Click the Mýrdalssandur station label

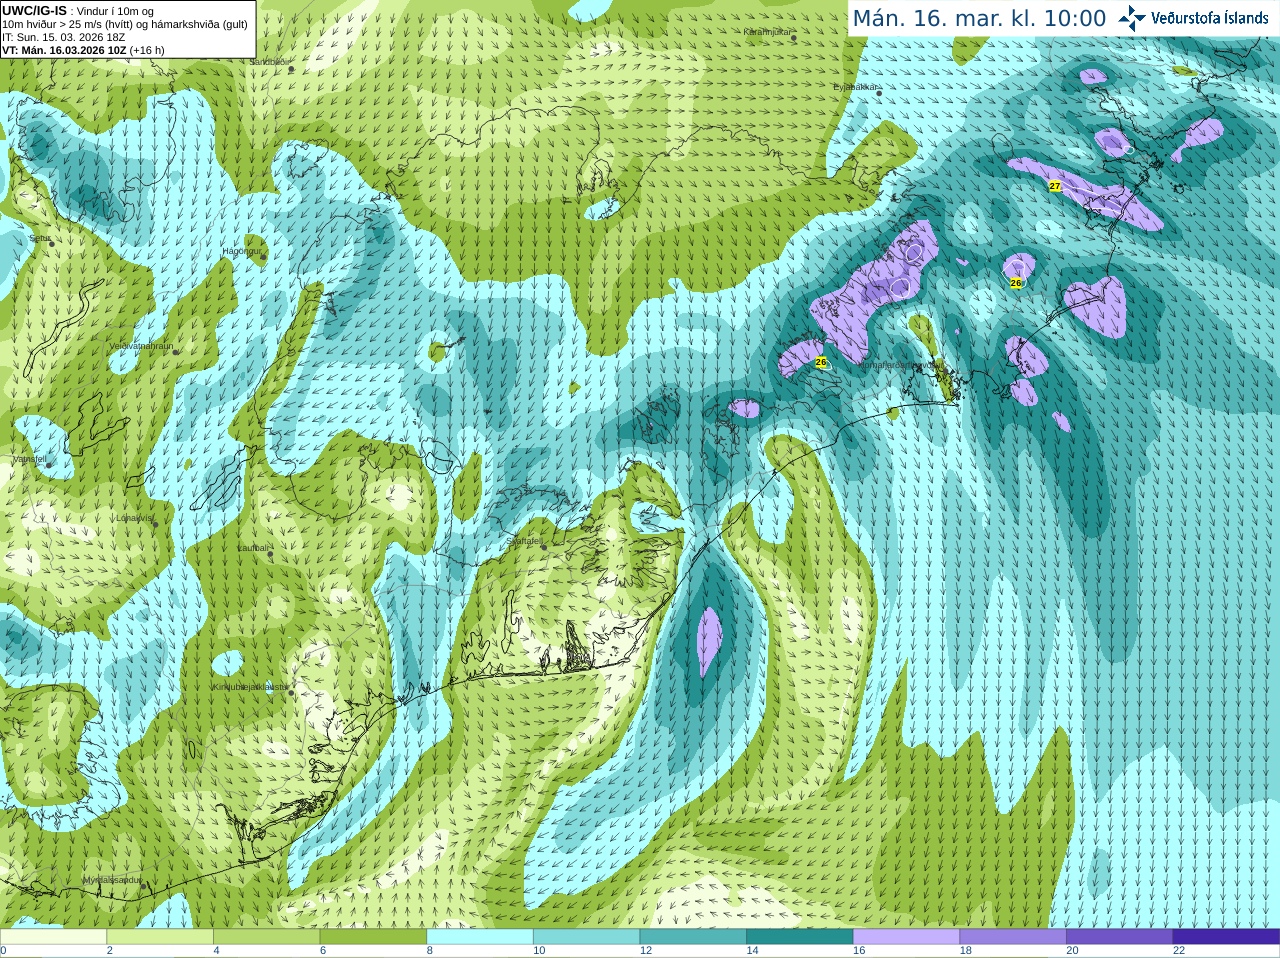(112, 880)
